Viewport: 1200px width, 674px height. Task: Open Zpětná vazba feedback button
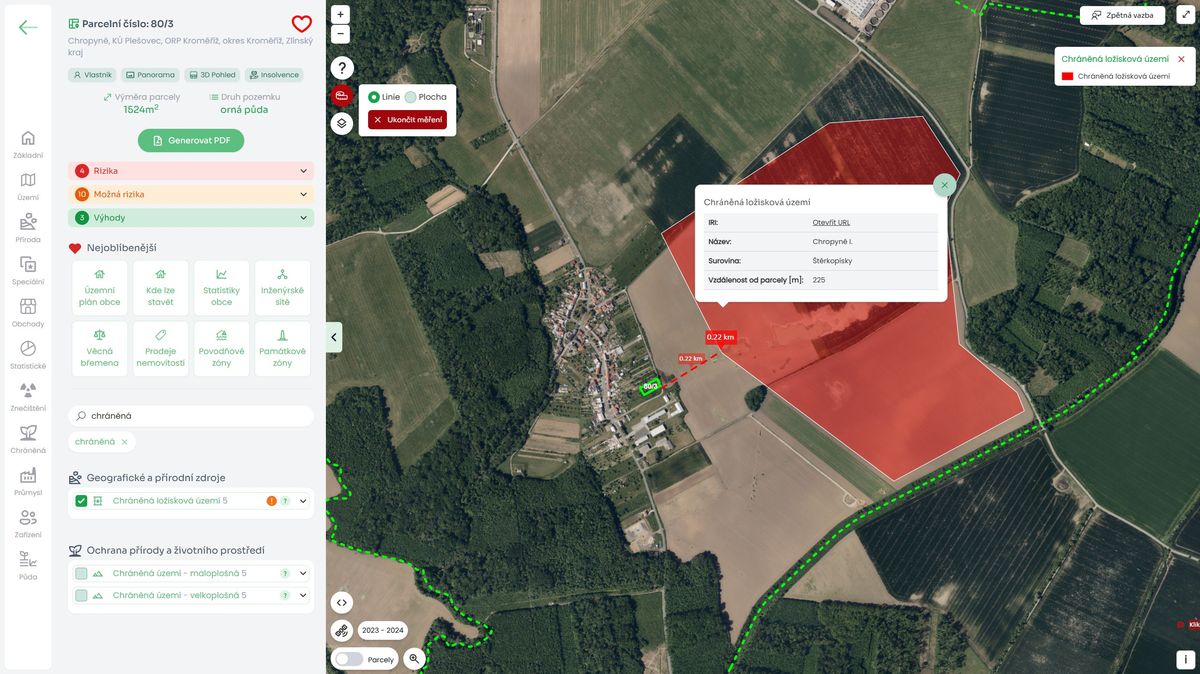(1122, 16)
